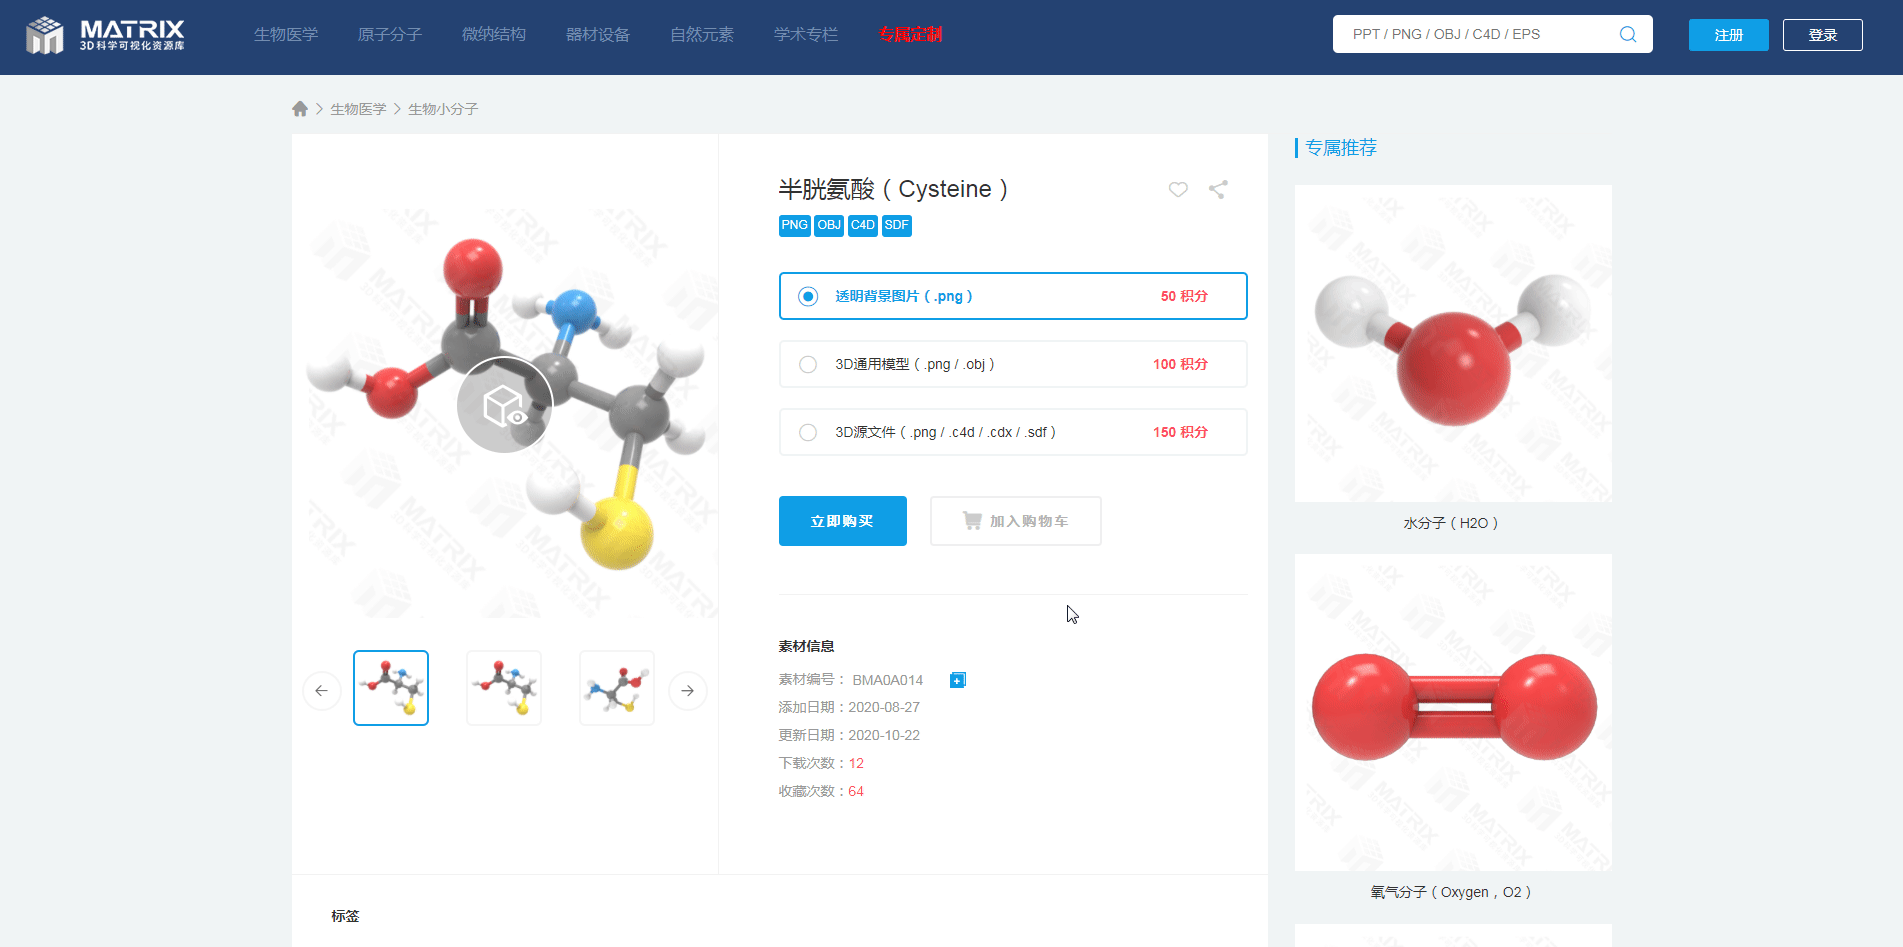Click the home breadcrumb icon
The width and height of the screenshot is (1903, 947).
(299, 109)
